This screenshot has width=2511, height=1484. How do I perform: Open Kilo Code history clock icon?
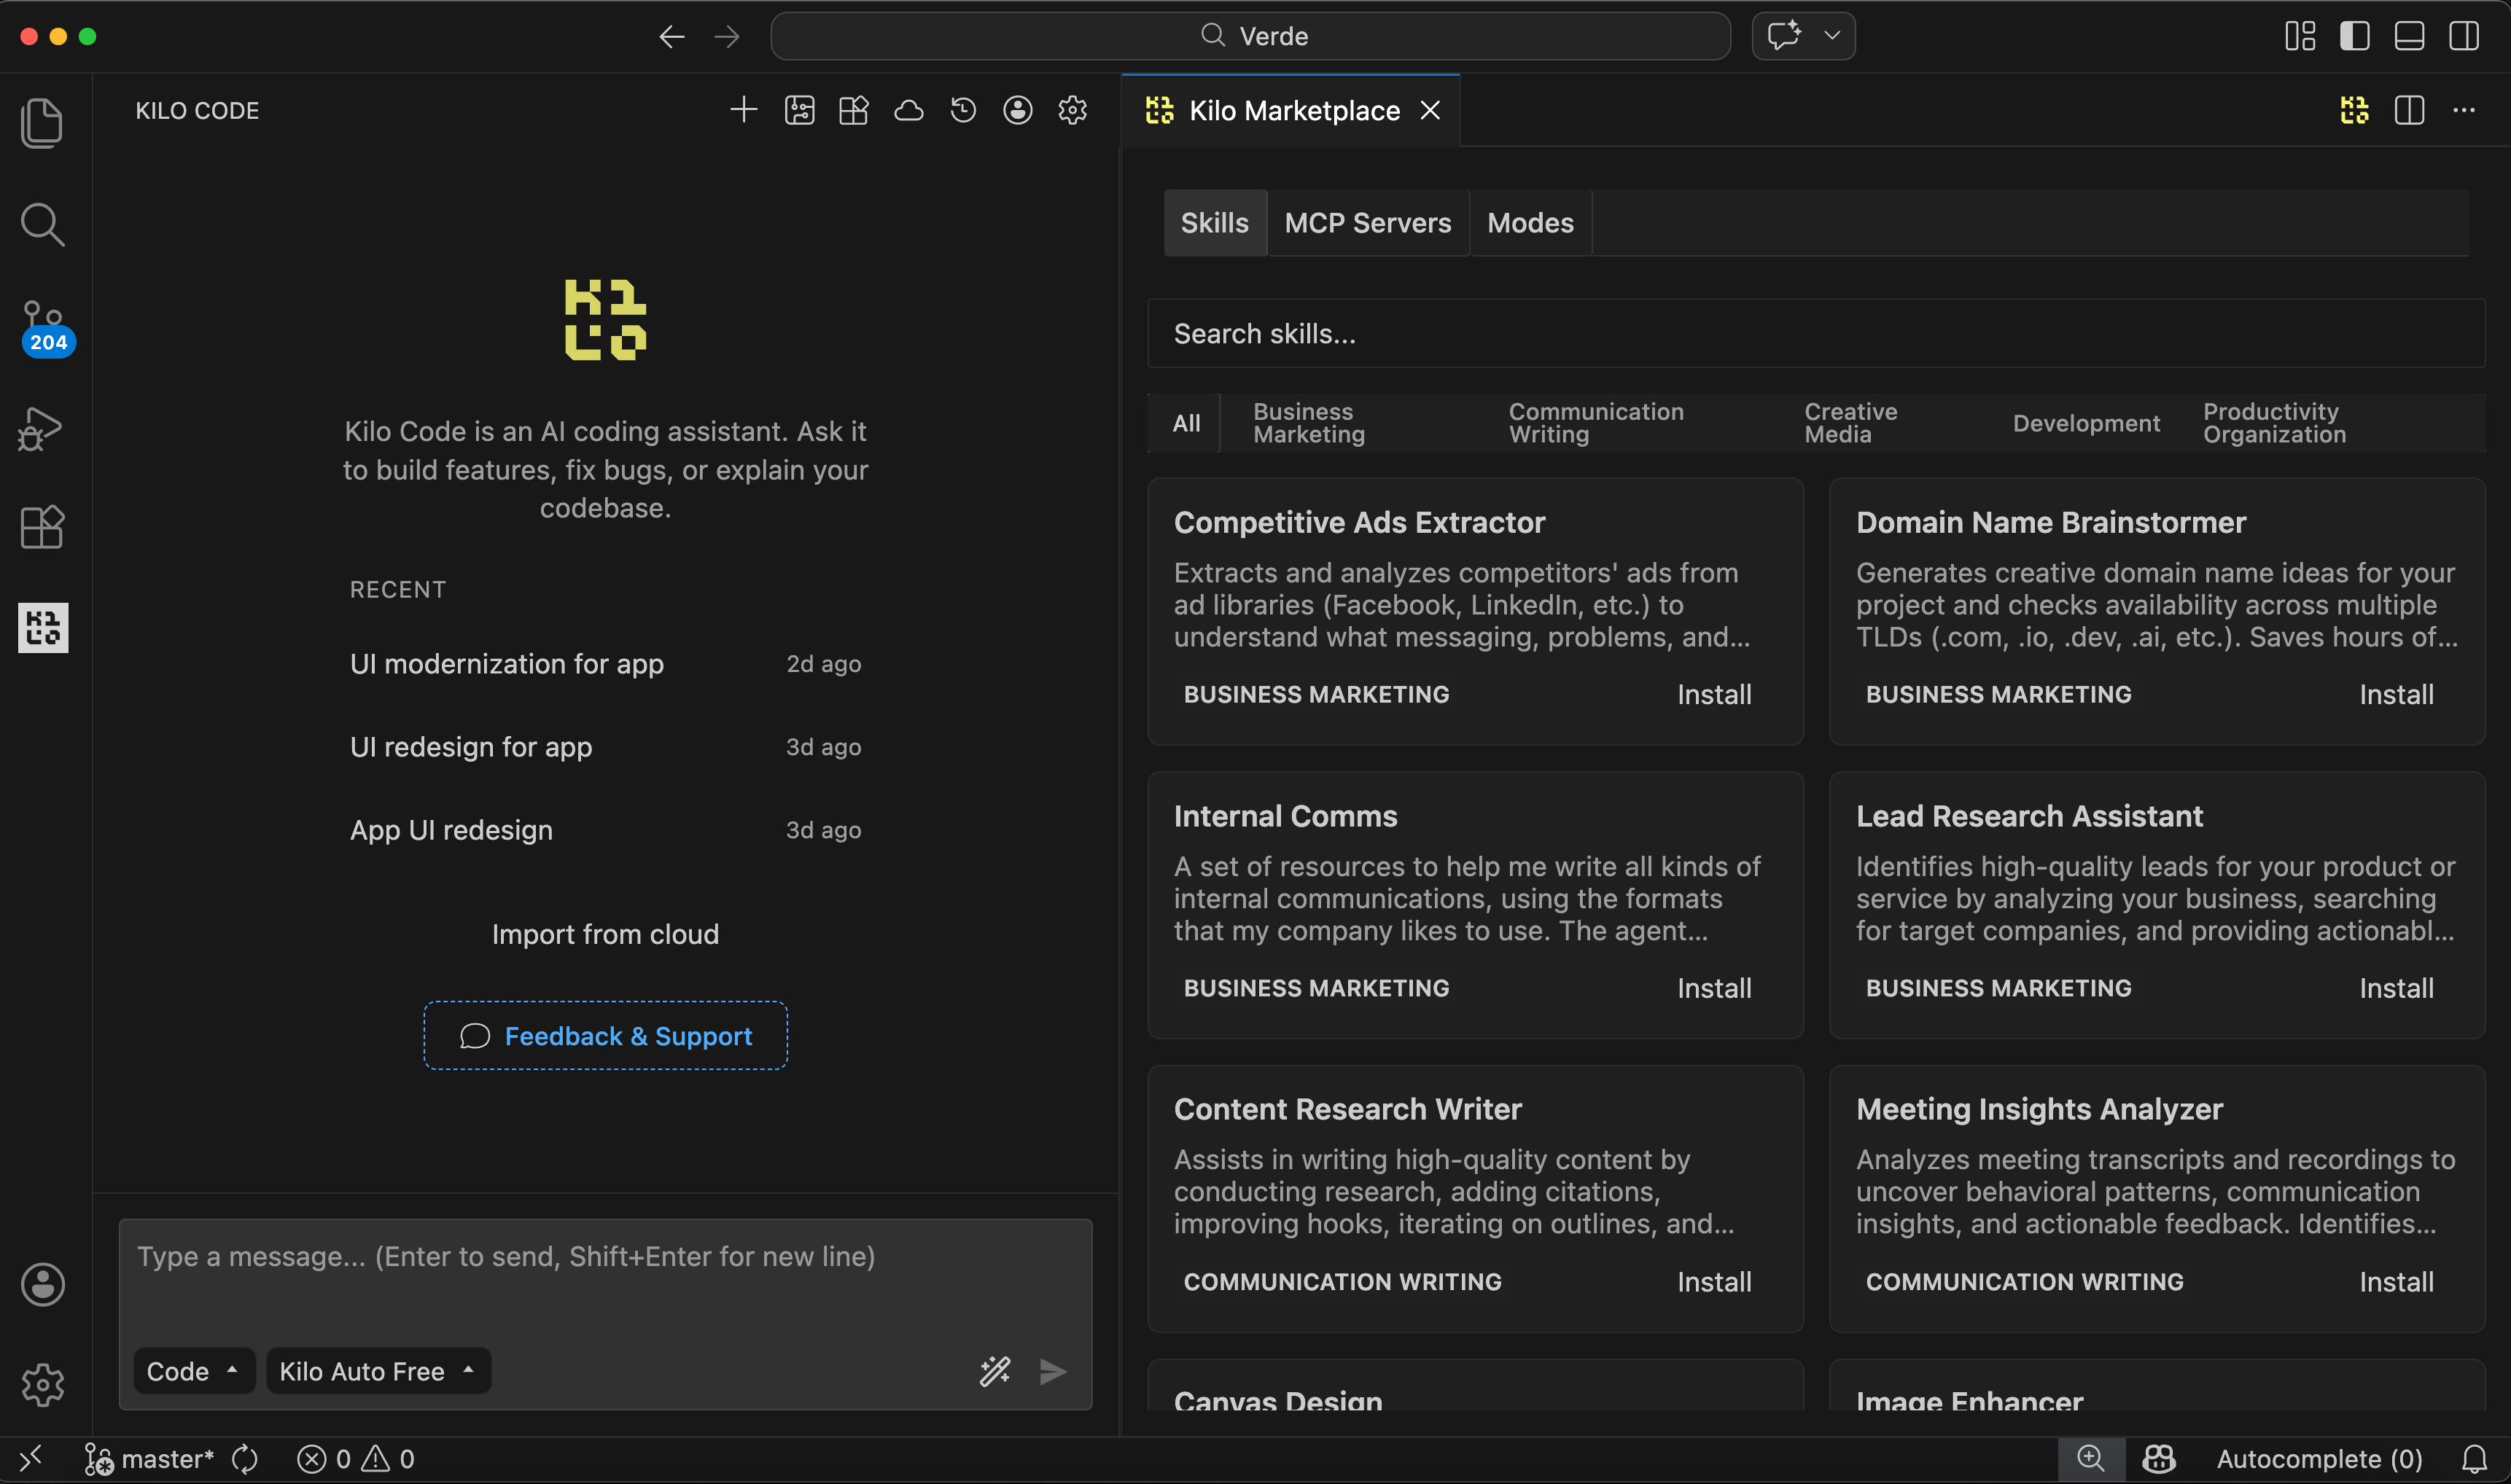963,110
